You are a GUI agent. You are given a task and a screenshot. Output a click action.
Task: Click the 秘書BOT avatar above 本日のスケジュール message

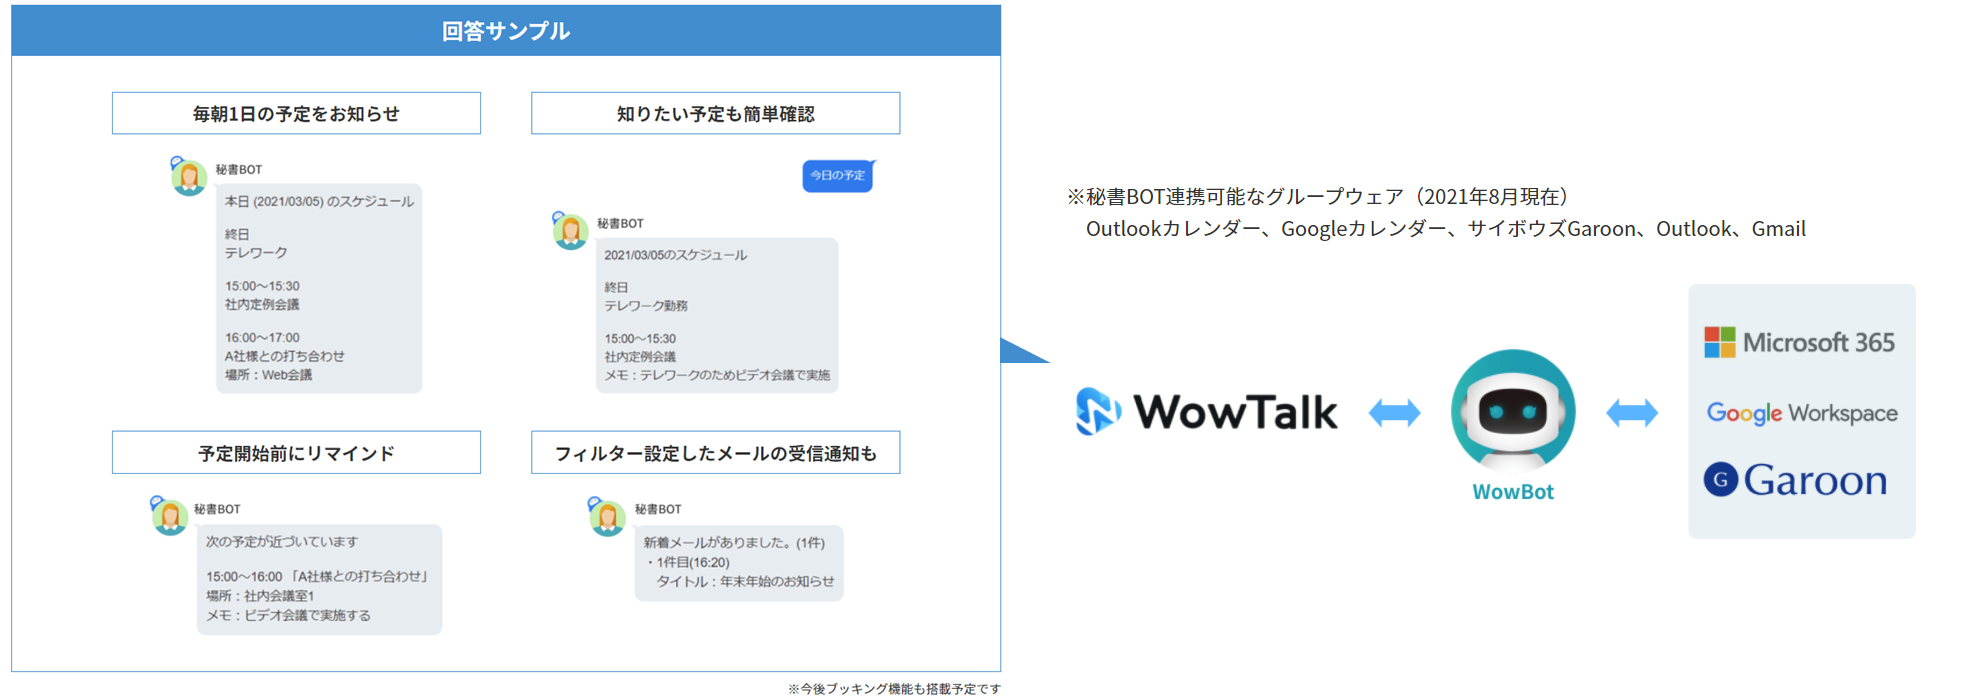188,176
